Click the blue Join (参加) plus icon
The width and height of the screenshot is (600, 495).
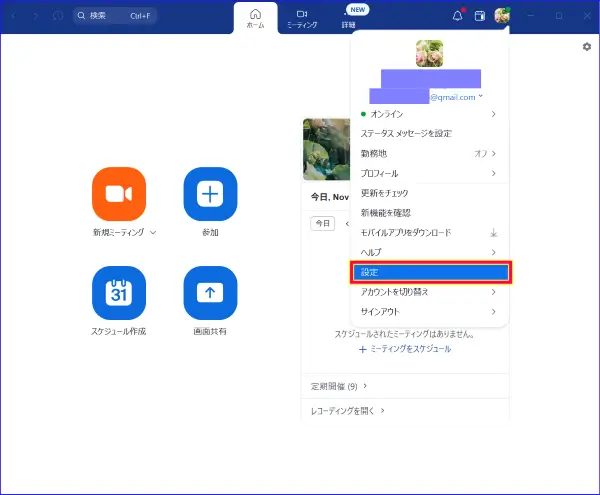[x=210, y=194]
